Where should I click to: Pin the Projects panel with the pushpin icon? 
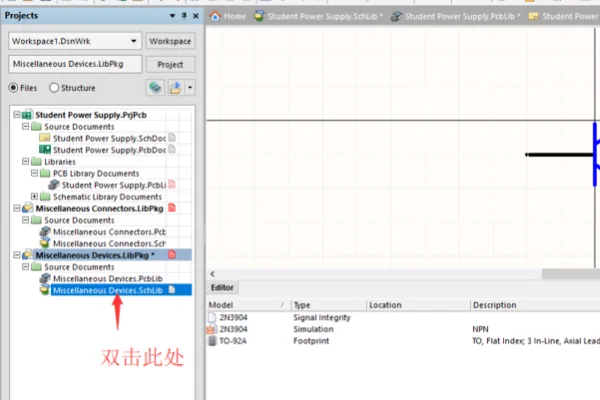click(184, 16)
